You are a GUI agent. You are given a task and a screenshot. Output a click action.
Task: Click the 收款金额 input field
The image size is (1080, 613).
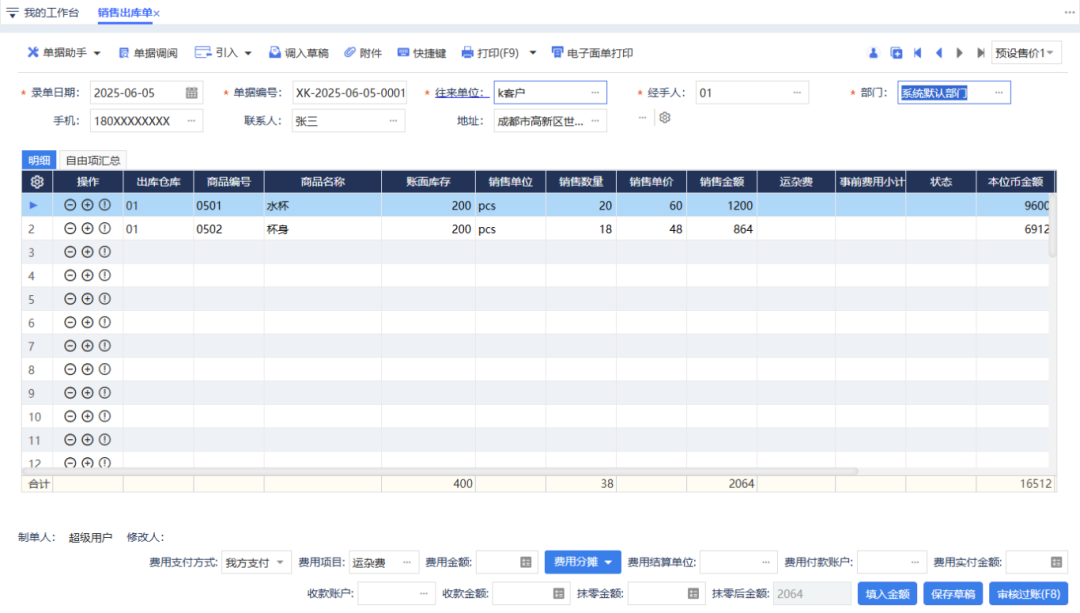[519, 594]
